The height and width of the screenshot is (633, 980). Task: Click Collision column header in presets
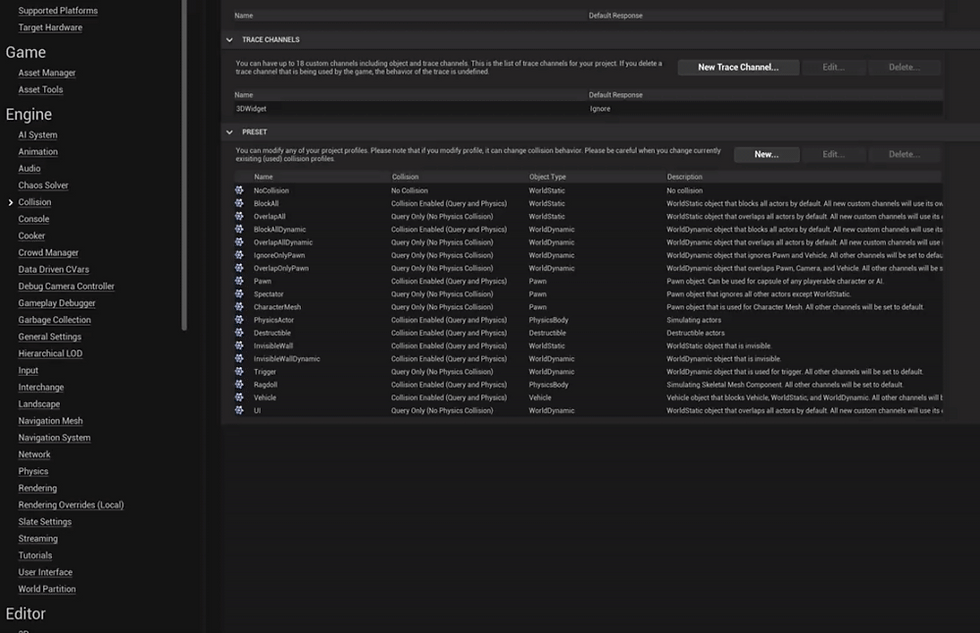405,177
